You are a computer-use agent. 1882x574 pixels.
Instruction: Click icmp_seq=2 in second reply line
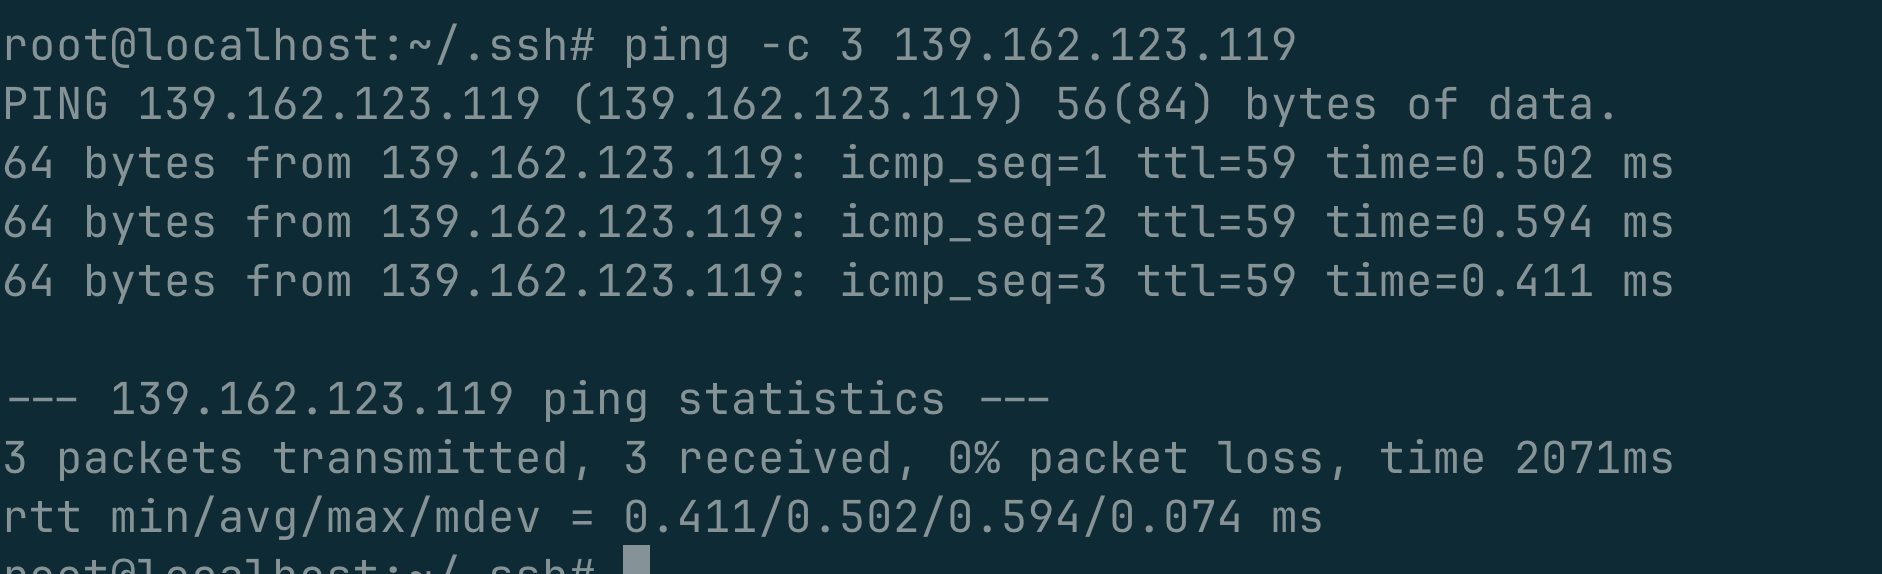[973, 224]
